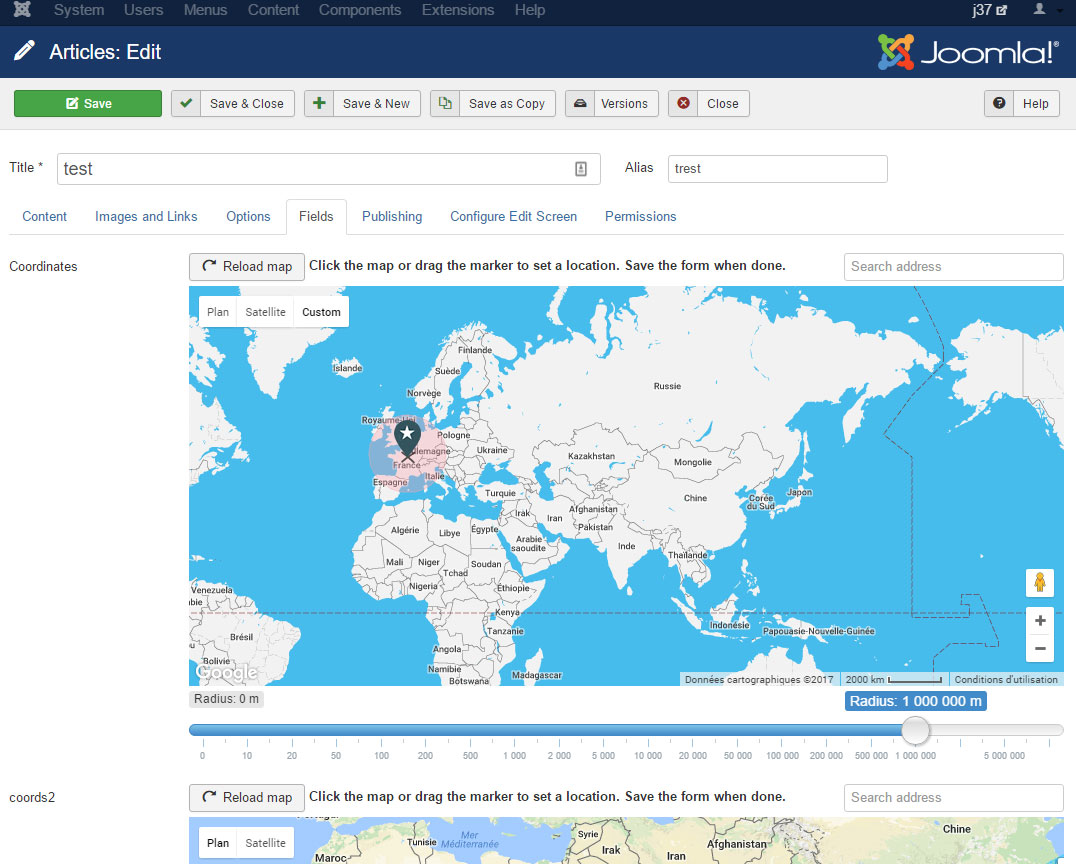
Task: Switch to the Publishing tab
Action: pyautogui.click(x=392, y=217)
